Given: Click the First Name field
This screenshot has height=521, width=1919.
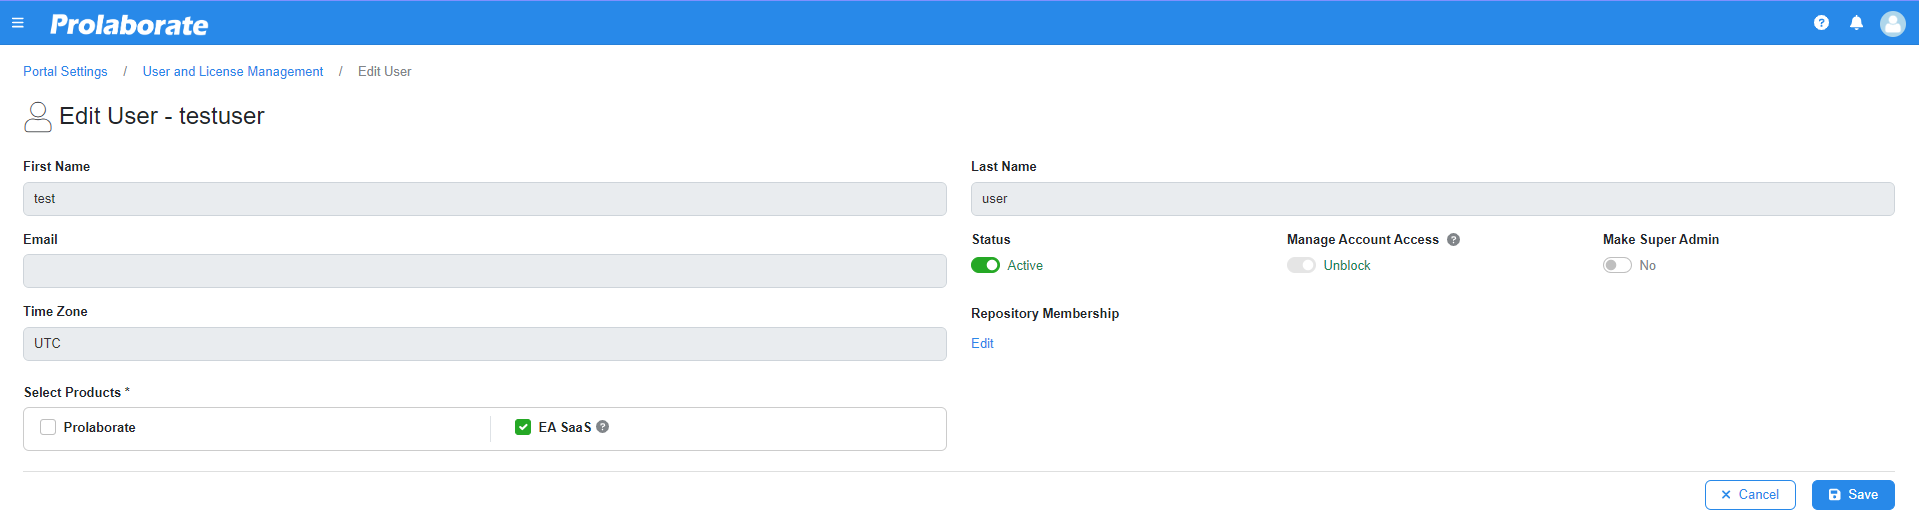Looking at the screenshot, I should (x=485, y=199).
